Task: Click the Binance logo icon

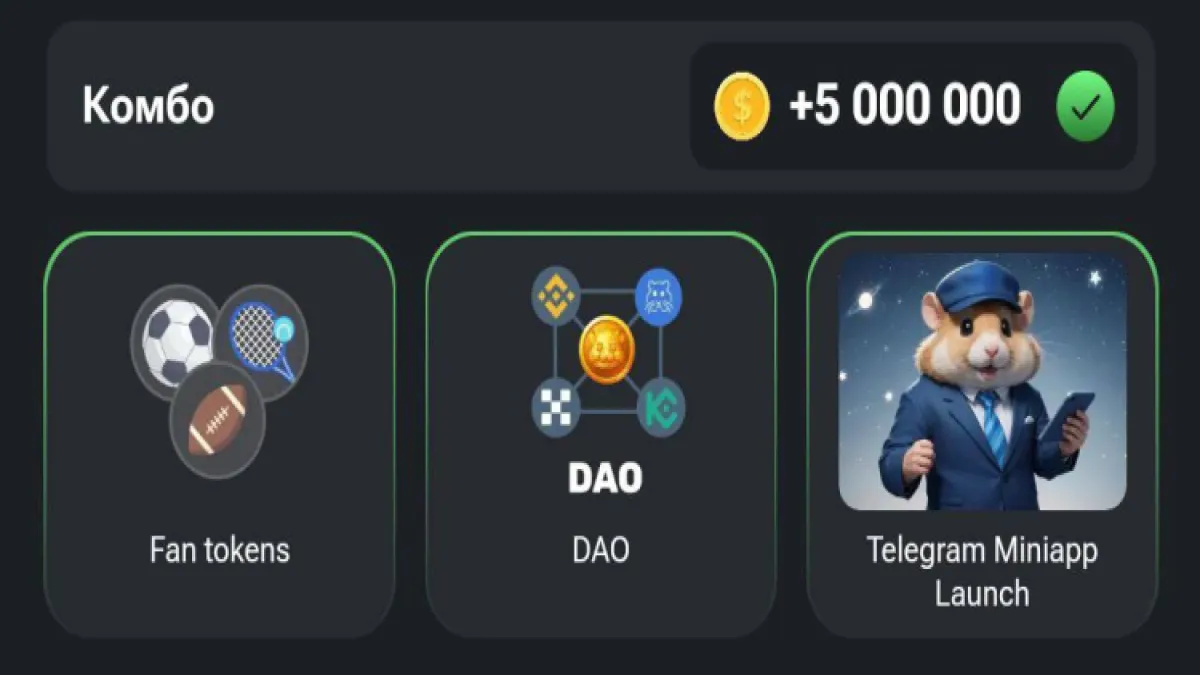Action: (x=555, y=294)
